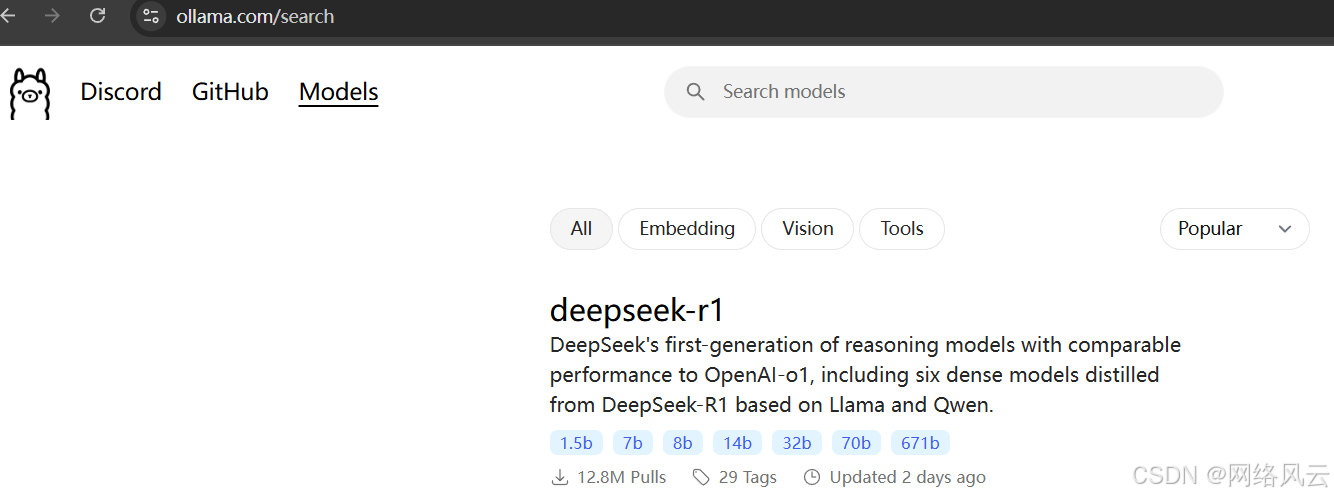Click the clock icon beside Updated 2 days ago
Screen dimensions: 1334x497
pos(812,477)
